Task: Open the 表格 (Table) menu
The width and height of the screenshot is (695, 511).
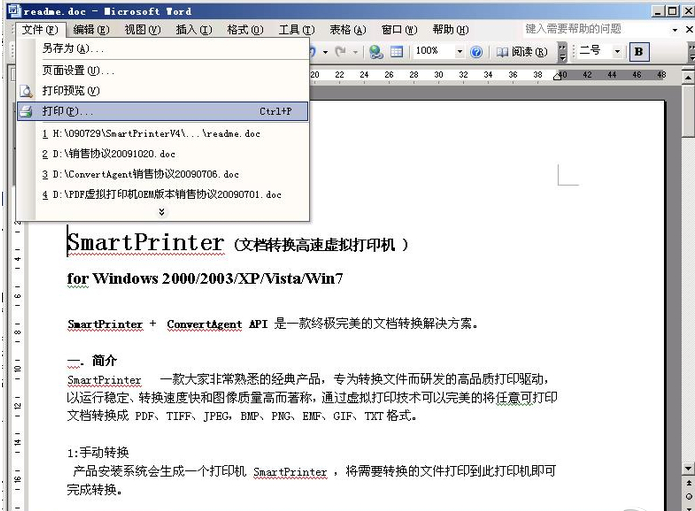Action: (x=347, y=30)
